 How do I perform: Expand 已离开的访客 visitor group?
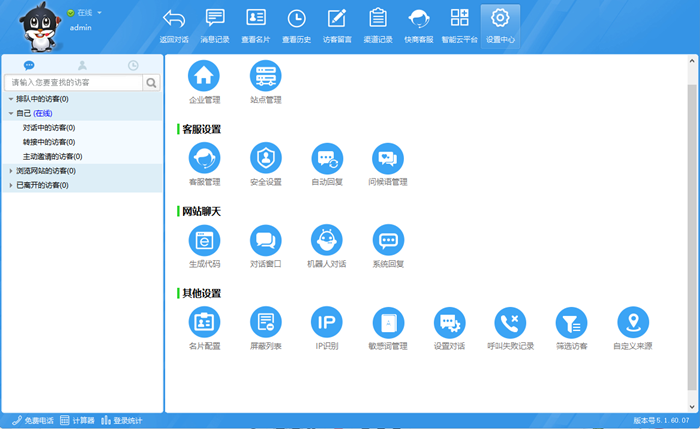coord(11,185)
